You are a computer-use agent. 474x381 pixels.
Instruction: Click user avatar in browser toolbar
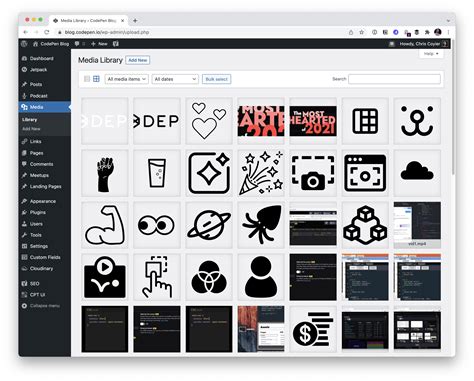(438, 32)
